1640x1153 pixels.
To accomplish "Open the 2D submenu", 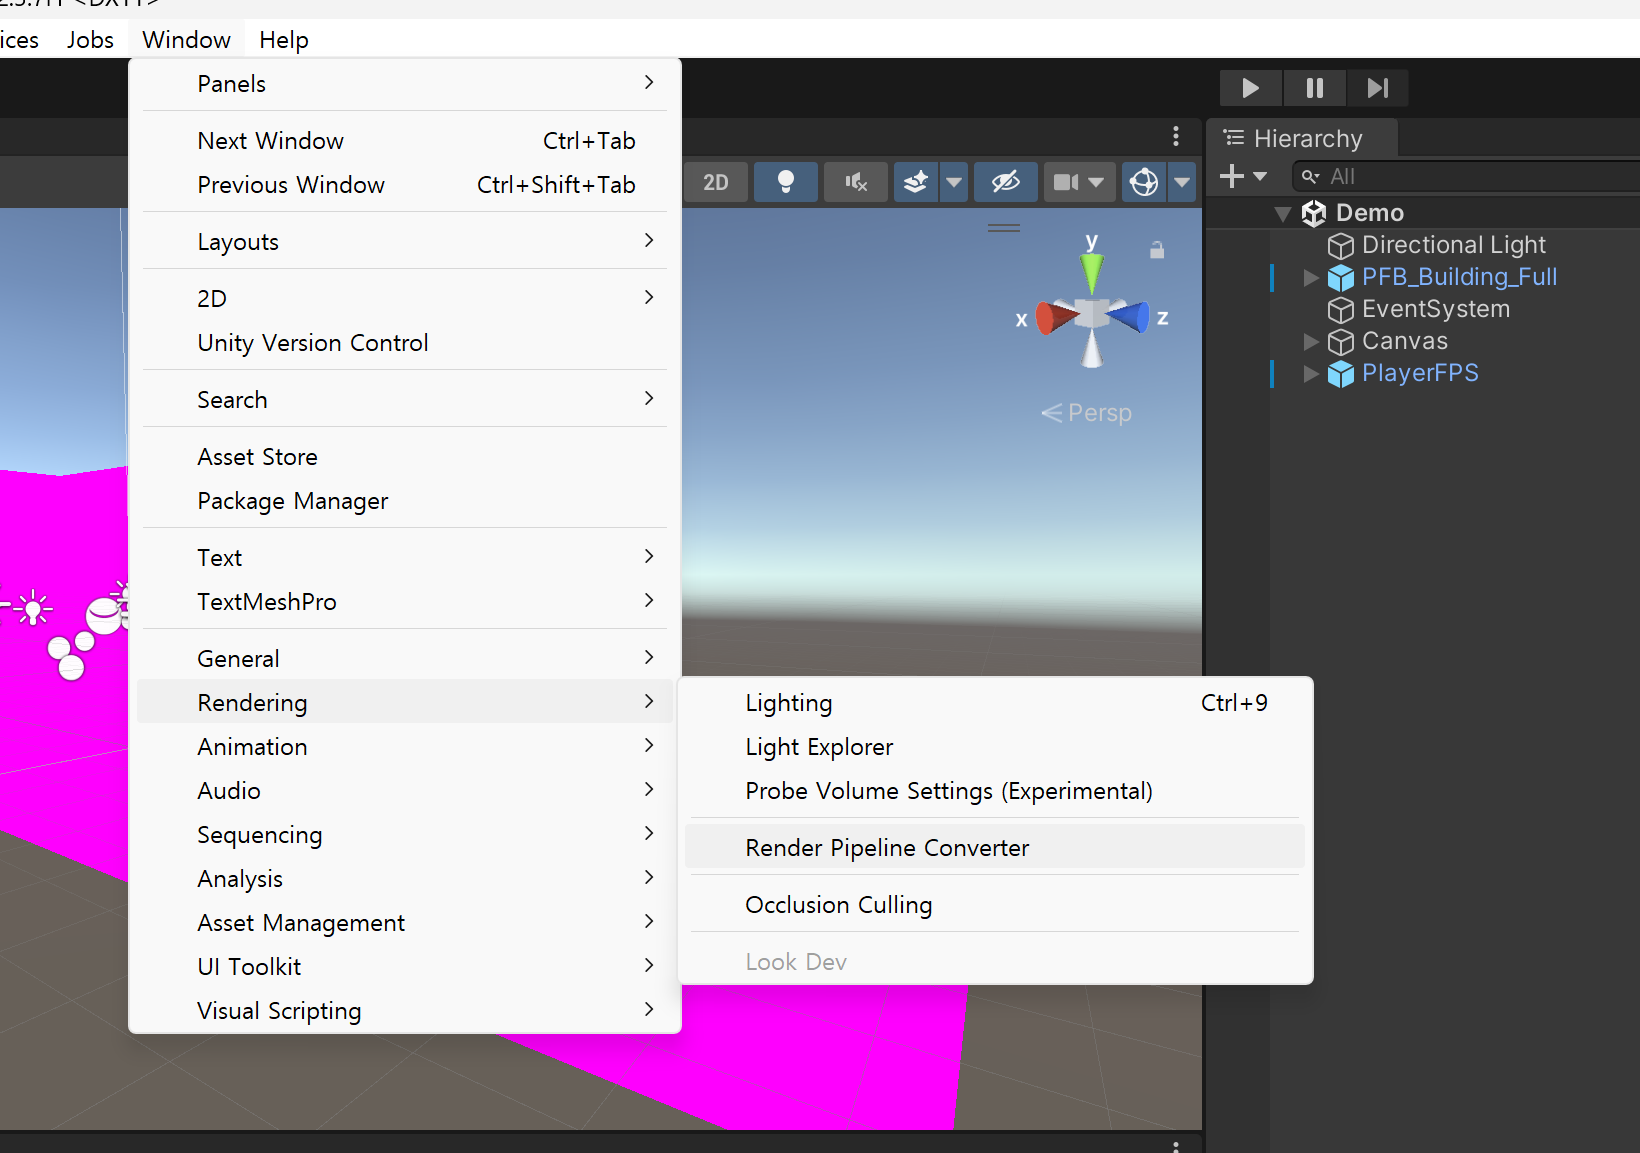I will click(405, 299).
